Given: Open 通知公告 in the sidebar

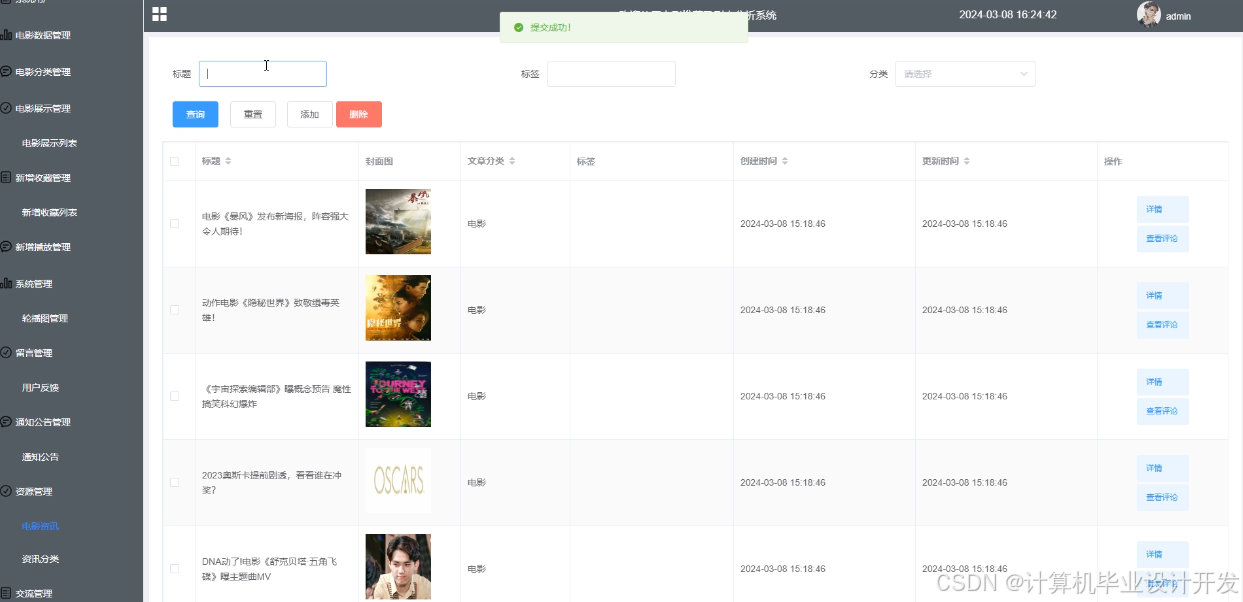Looking at the screenshot, I should coord(41,456).
